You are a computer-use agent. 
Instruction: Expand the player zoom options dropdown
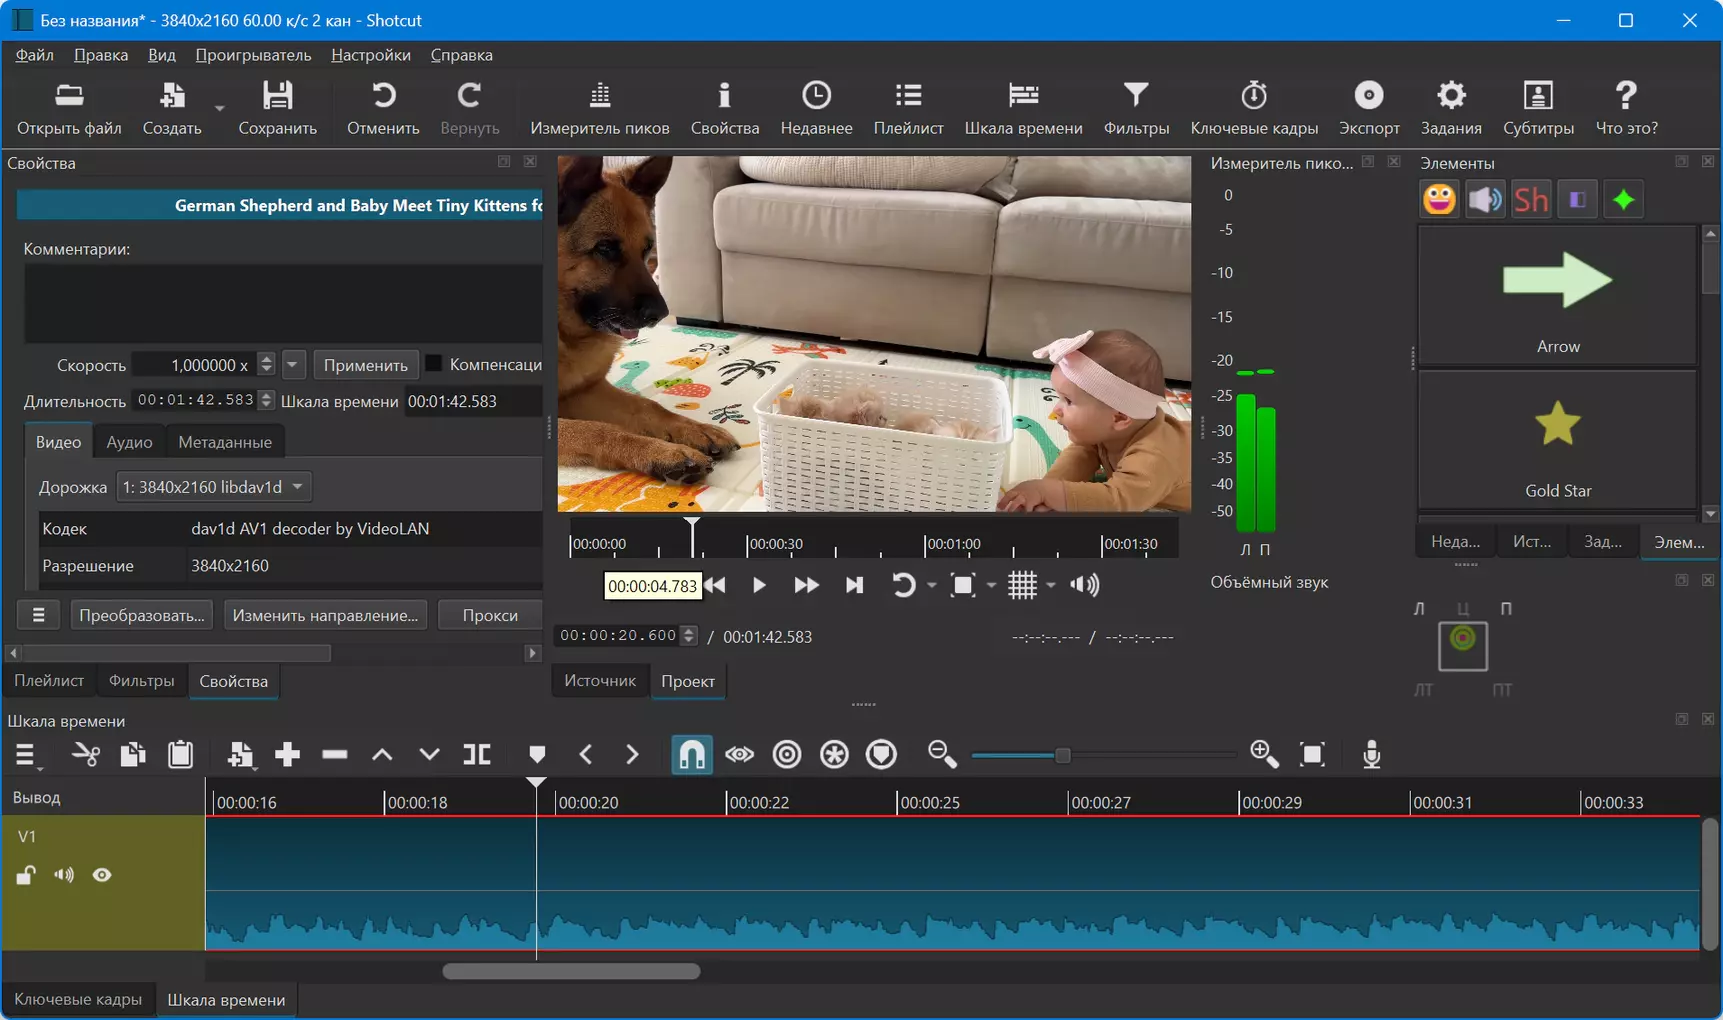click(x=991, y=585)
